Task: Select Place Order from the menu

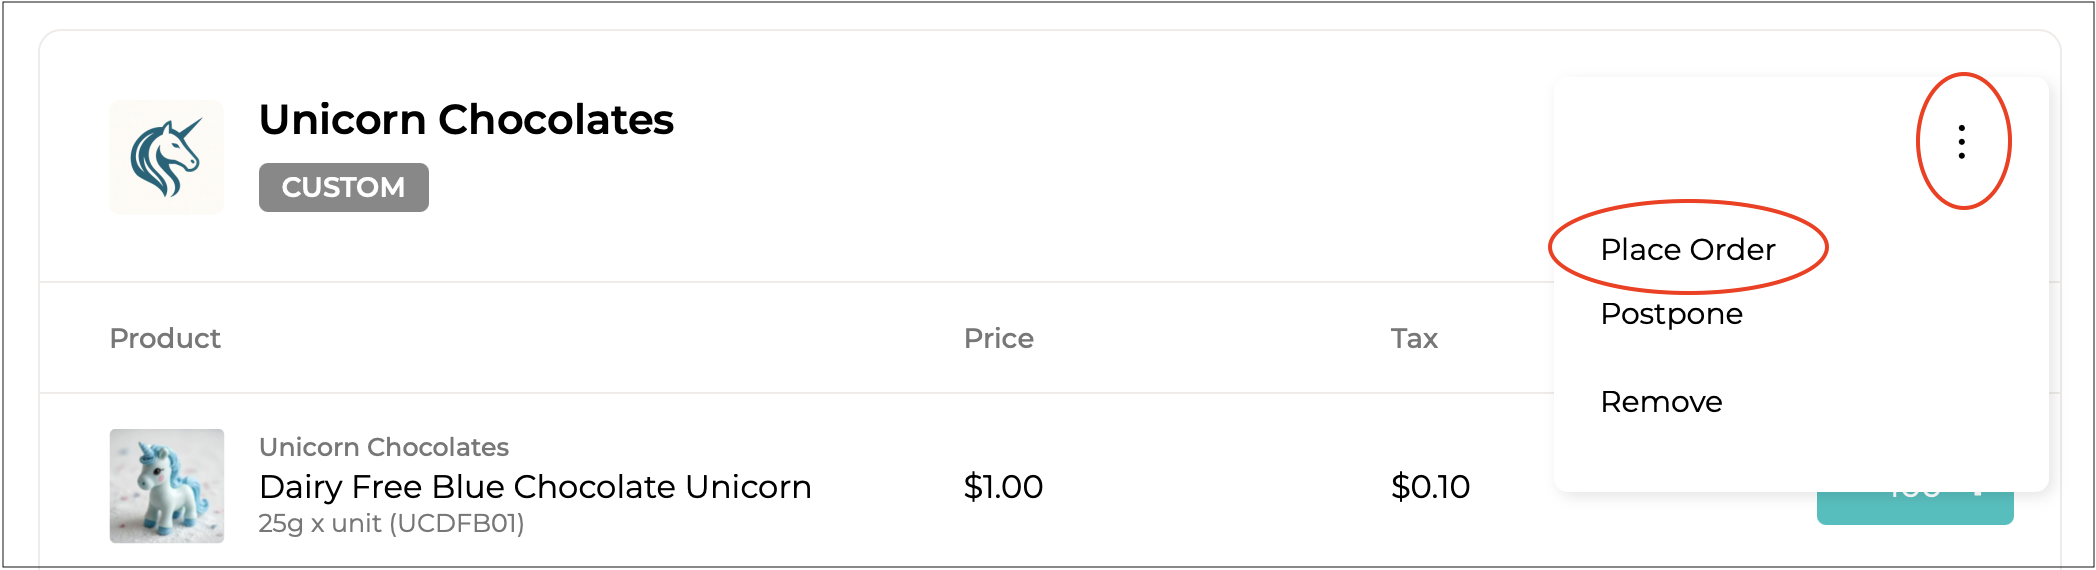Action: 1687,249
